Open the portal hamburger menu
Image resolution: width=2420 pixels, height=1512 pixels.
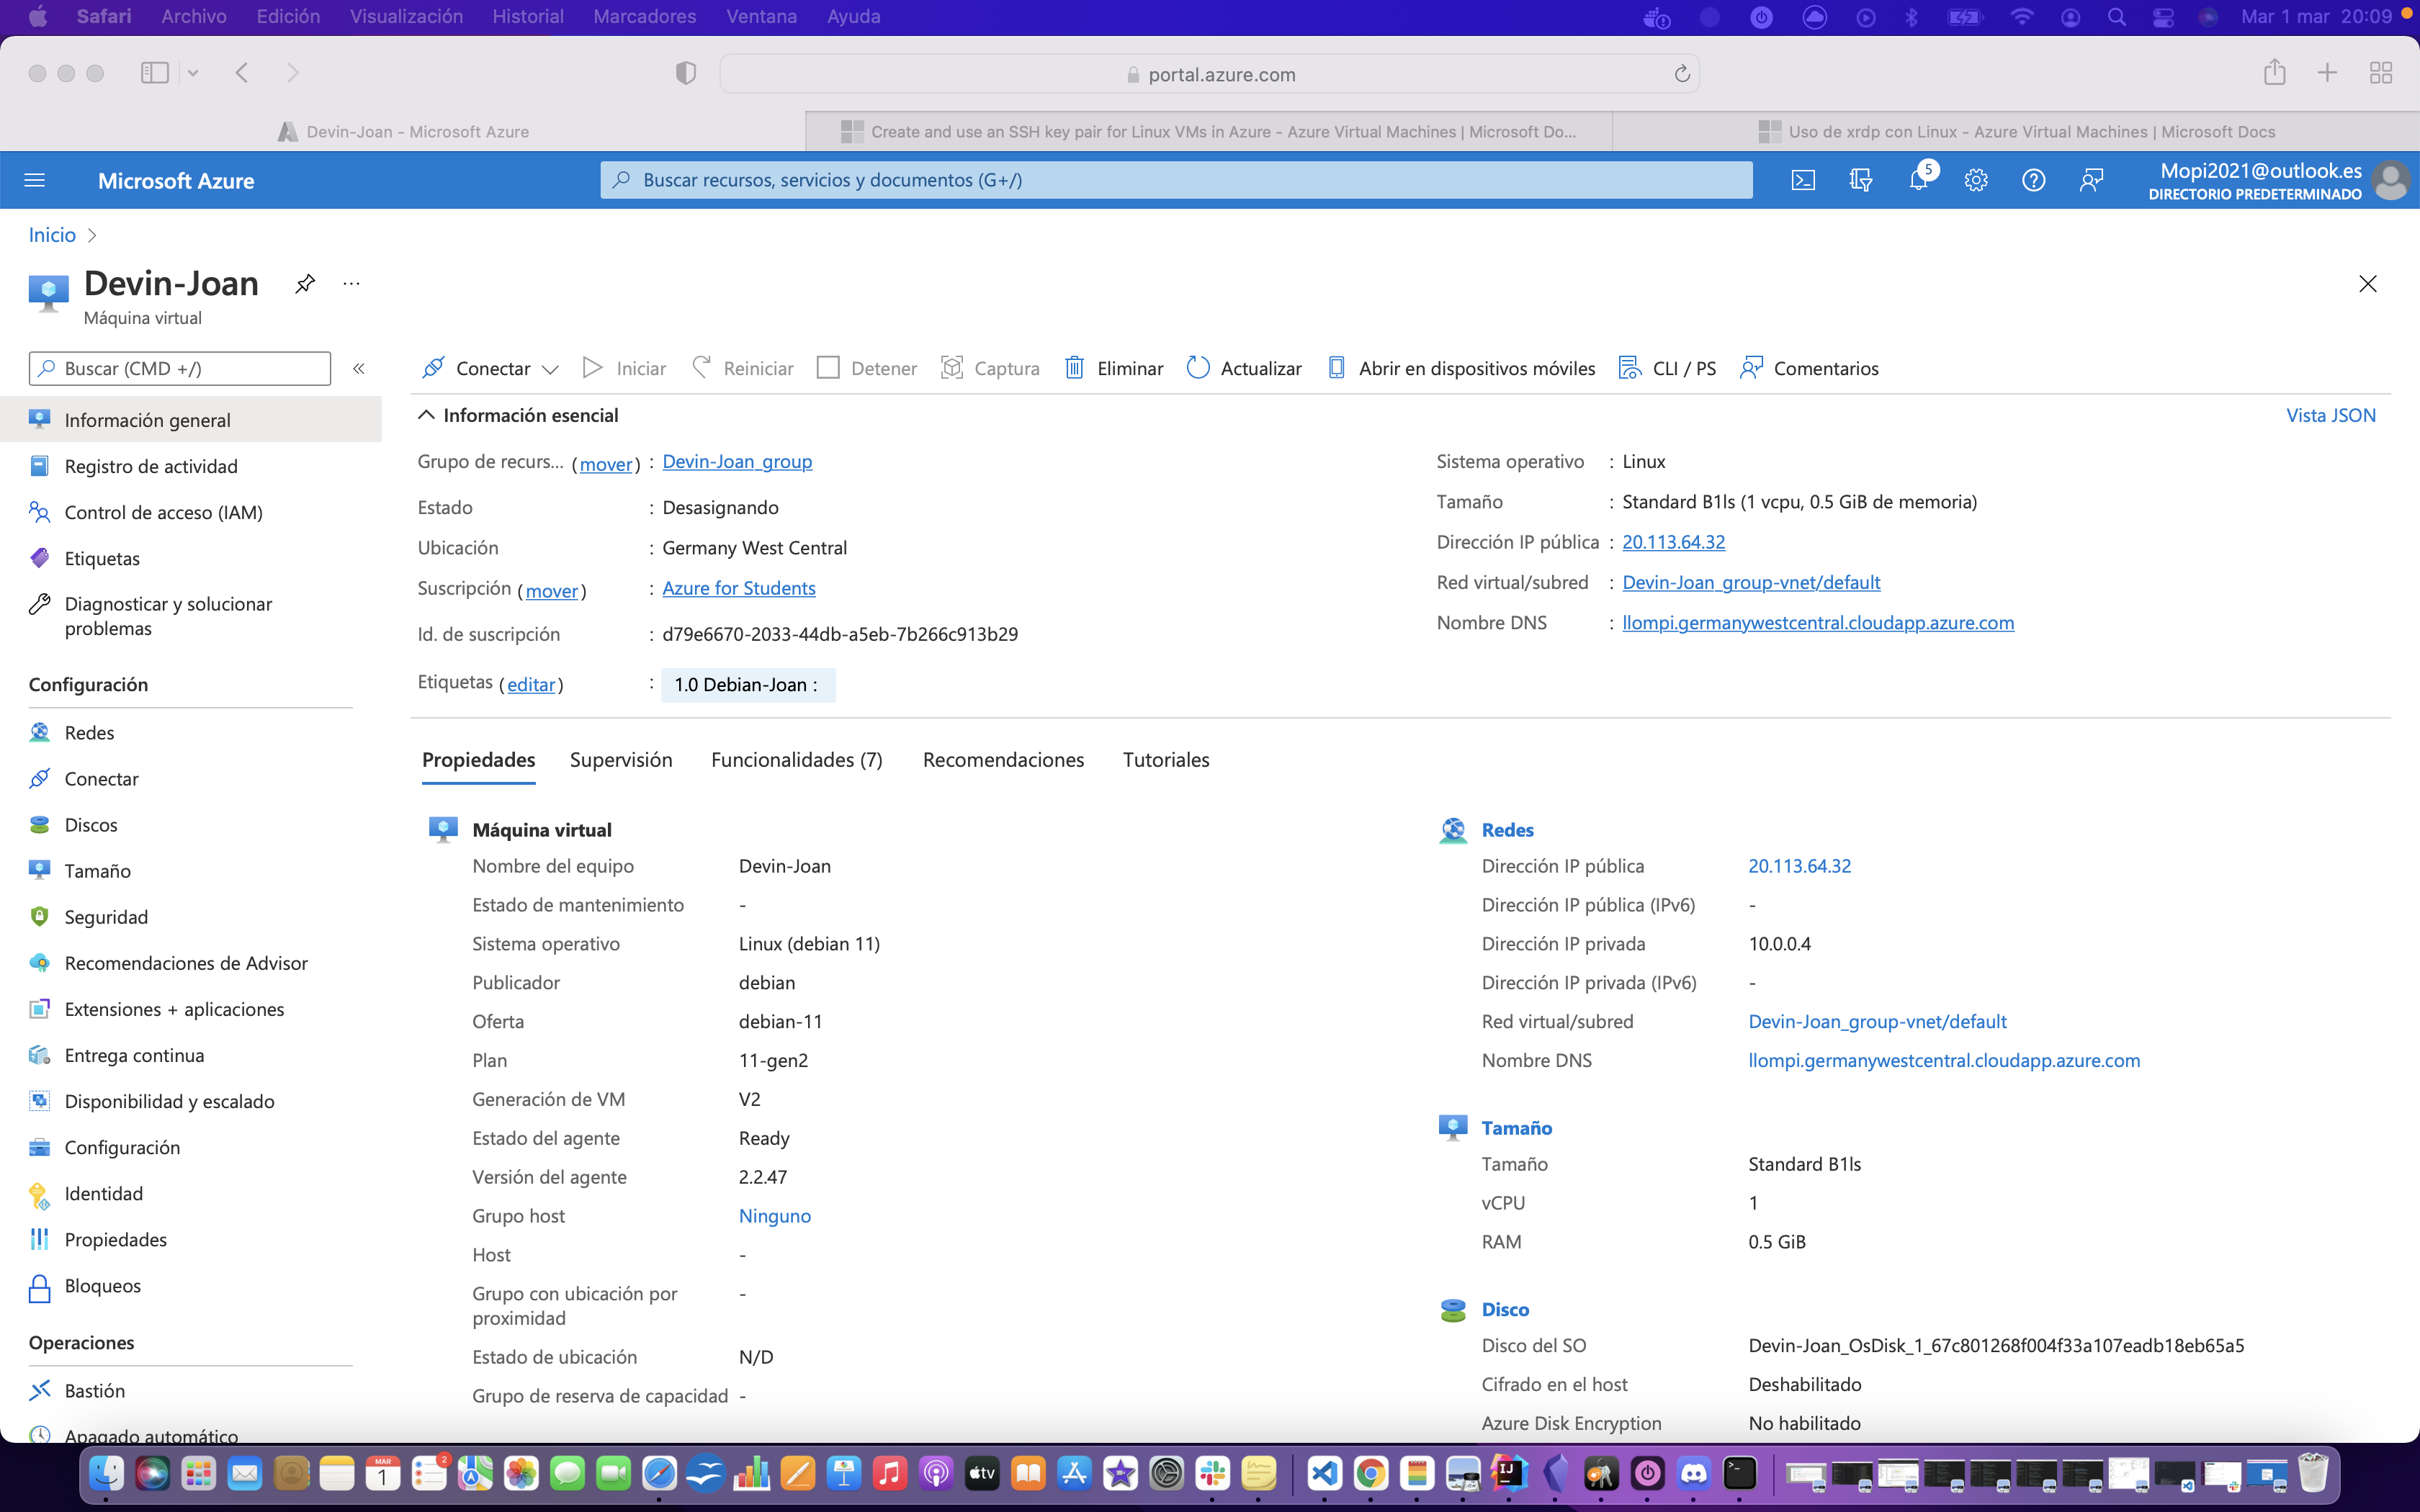[34, 180]
